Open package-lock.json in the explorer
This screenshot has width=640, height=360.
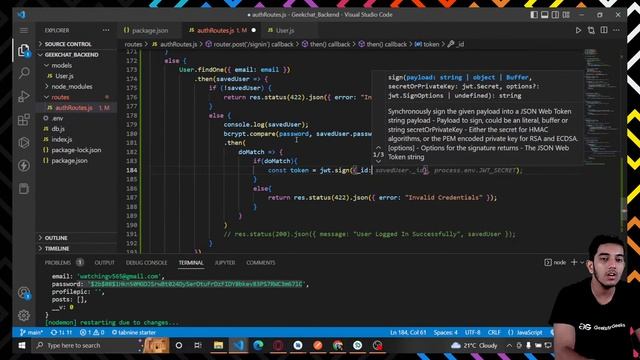pos(76,150)
